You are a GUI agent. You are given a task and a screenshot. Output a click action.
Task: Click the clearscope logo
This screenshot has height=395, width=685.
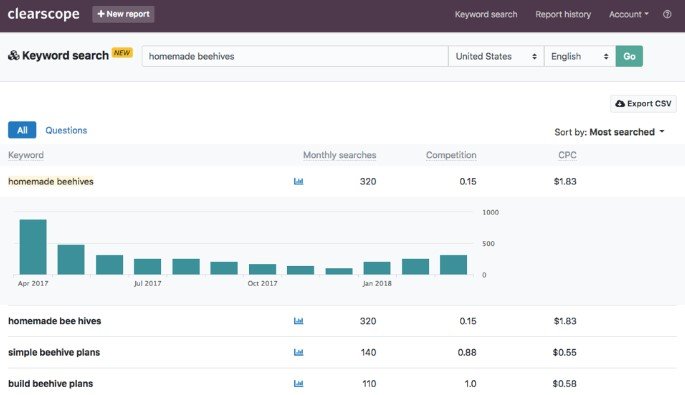(43, 14)
